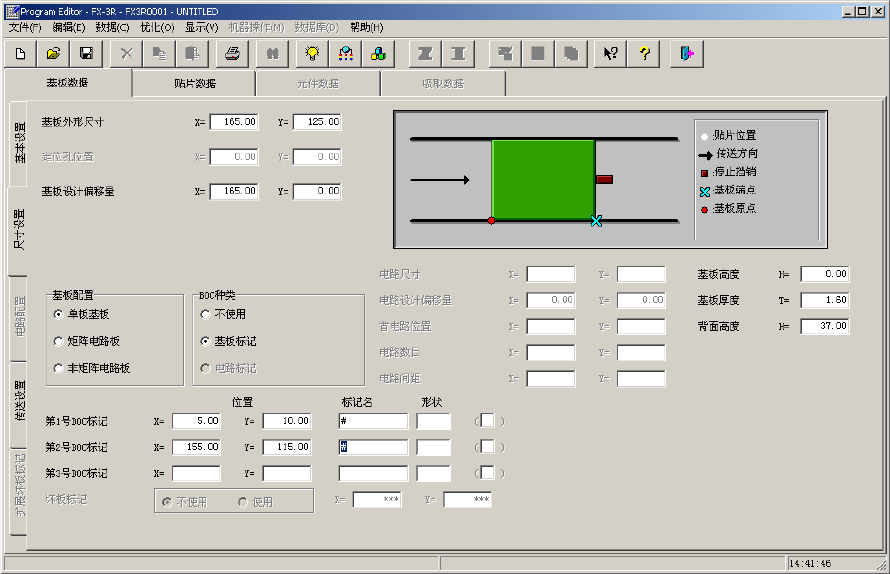890x574 pixels.
Task: Select the 矩阵电路板 radio button
Action: click(59, 341)
